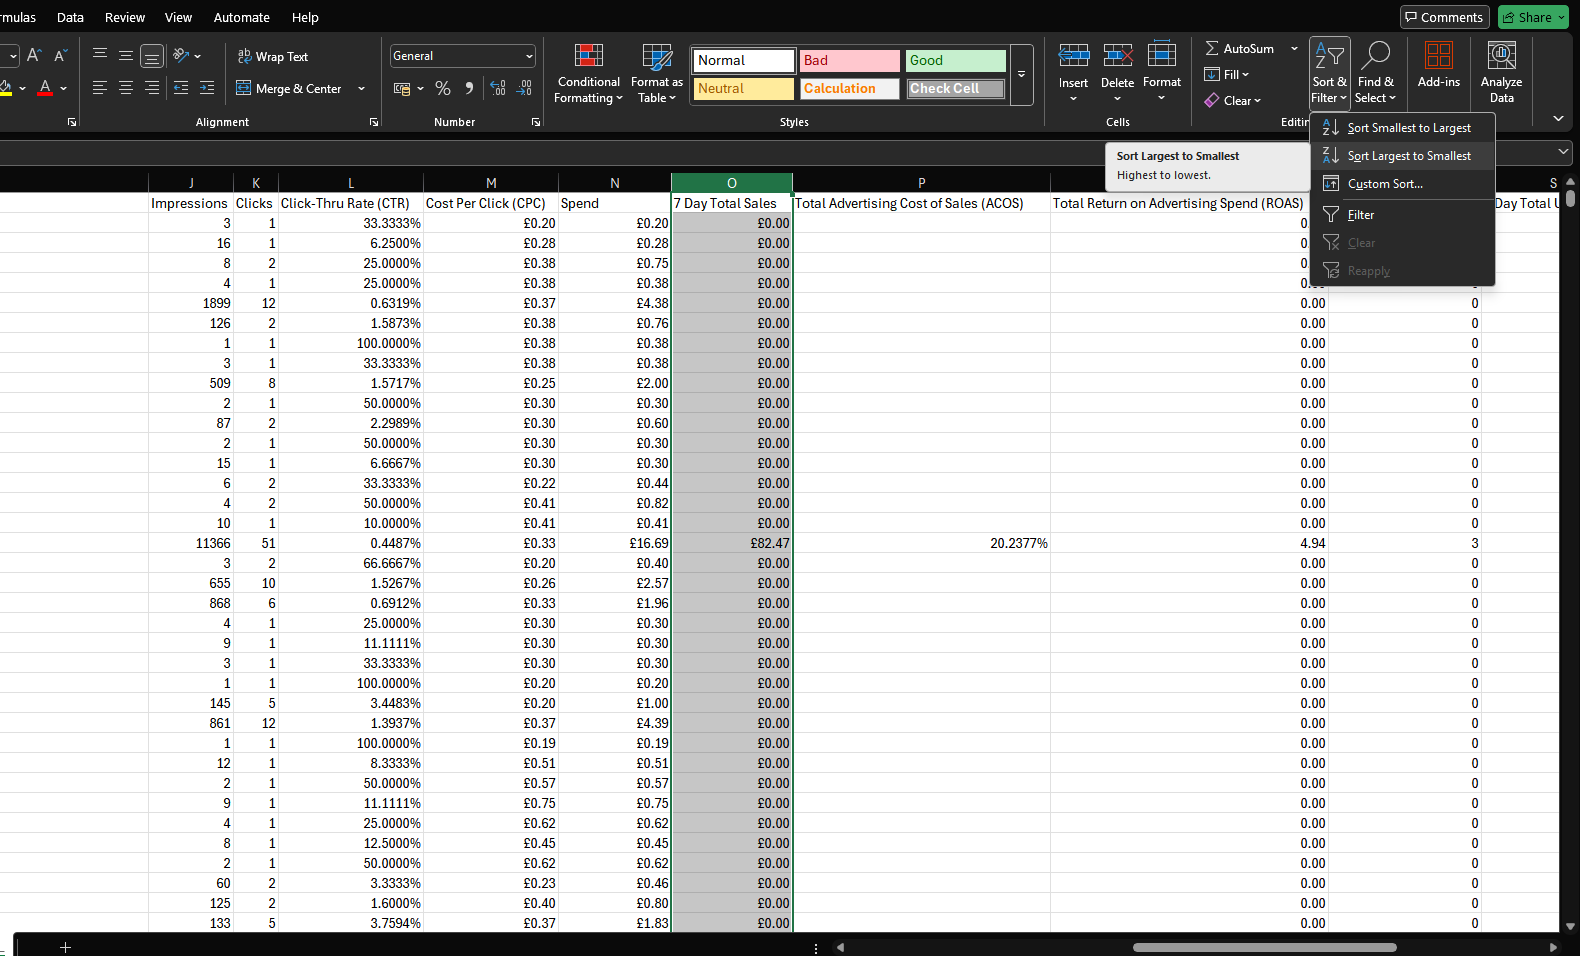Expand the formula bar chevron
1581x956 pixels.
click(x=1563, y=152)
